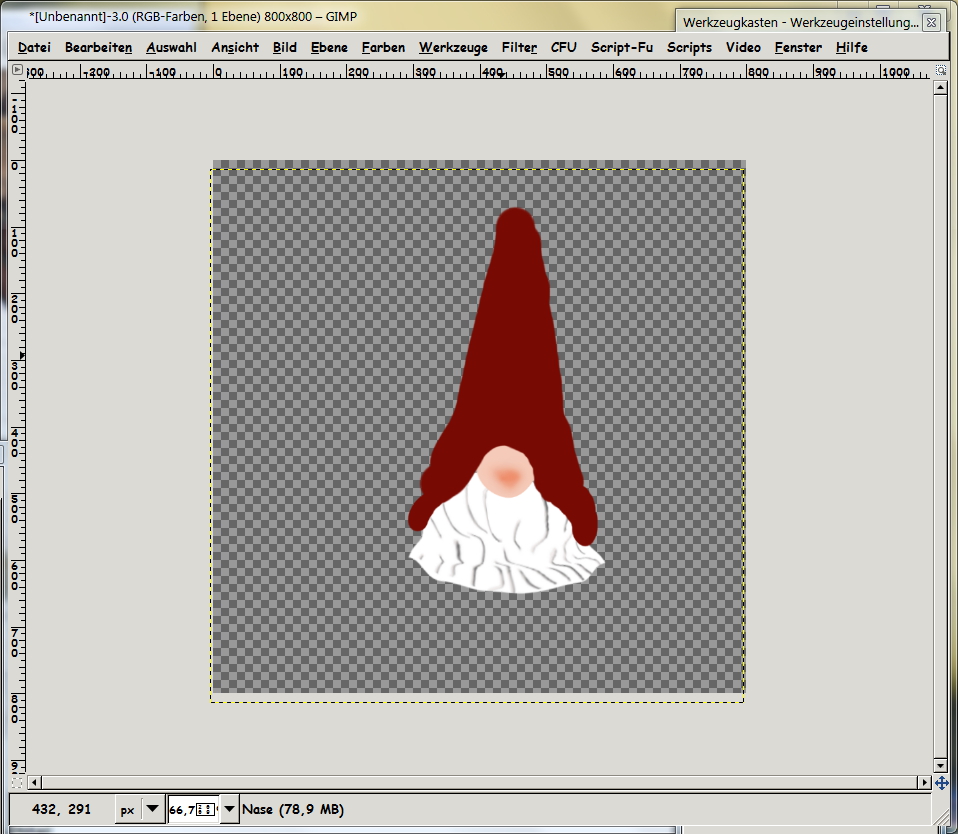Open the Filter menu

519,47
